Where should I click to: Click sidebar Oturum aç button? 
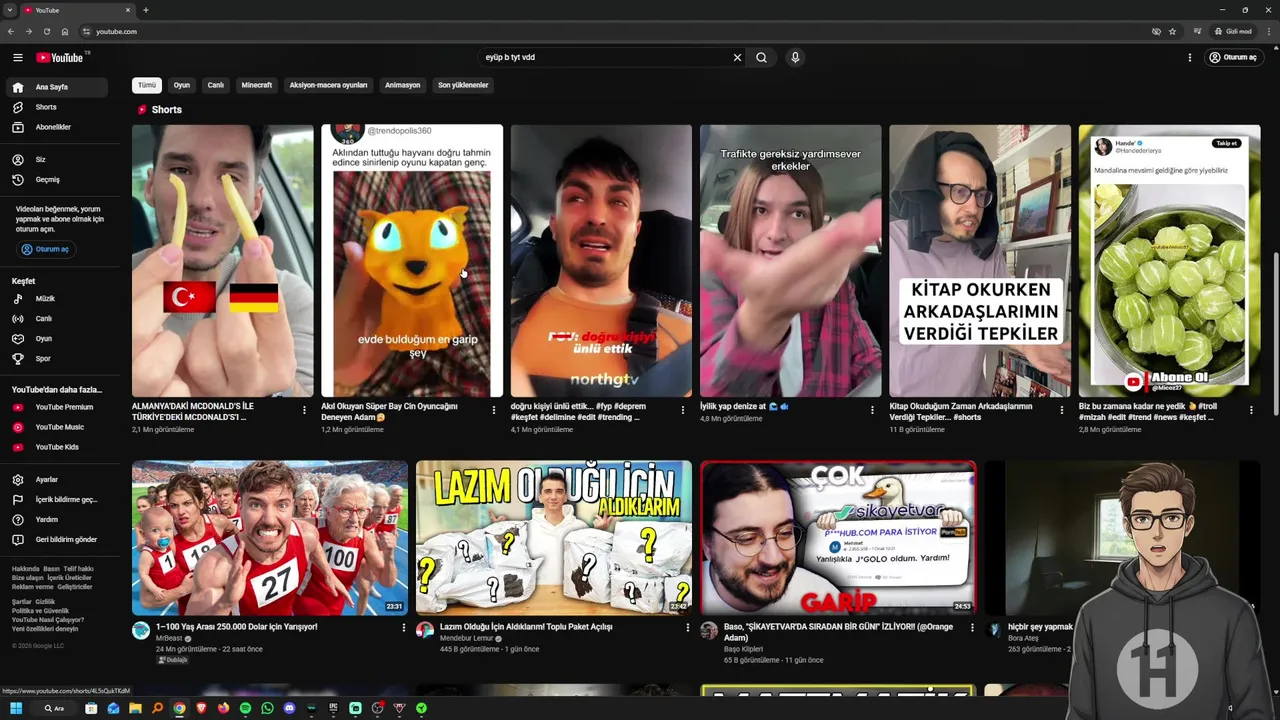tap(46, 249)
